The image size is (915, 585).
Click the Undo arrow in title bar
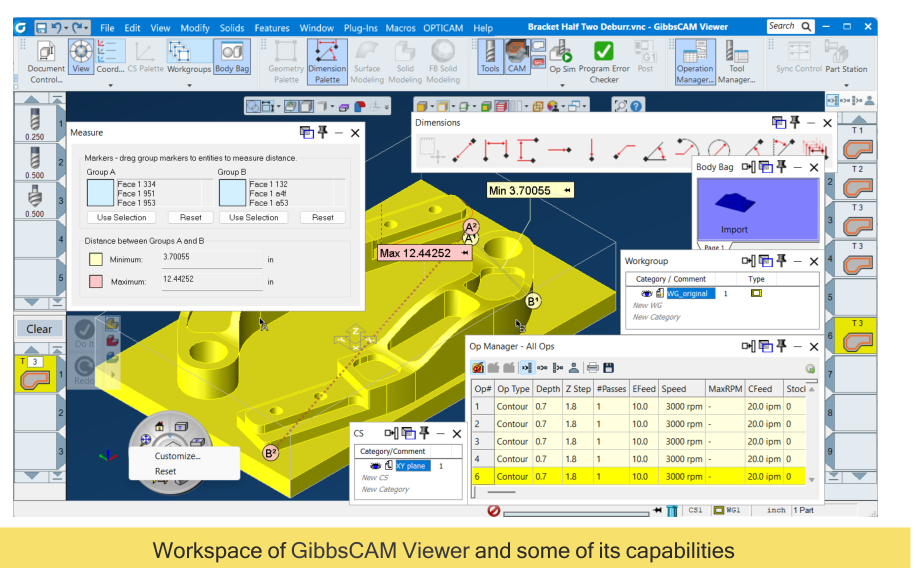tap(57, 27)
